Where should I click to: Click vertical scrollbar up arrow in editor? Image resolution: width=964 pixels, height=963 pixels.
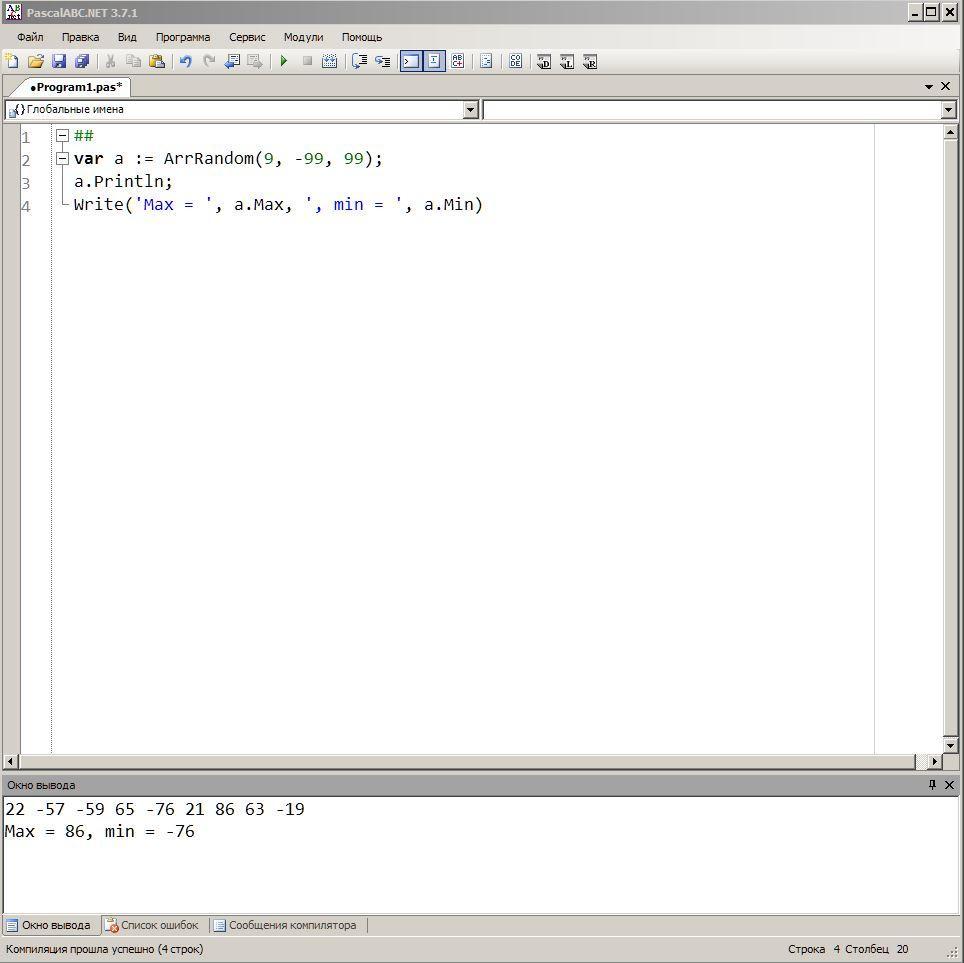point(950,132)
